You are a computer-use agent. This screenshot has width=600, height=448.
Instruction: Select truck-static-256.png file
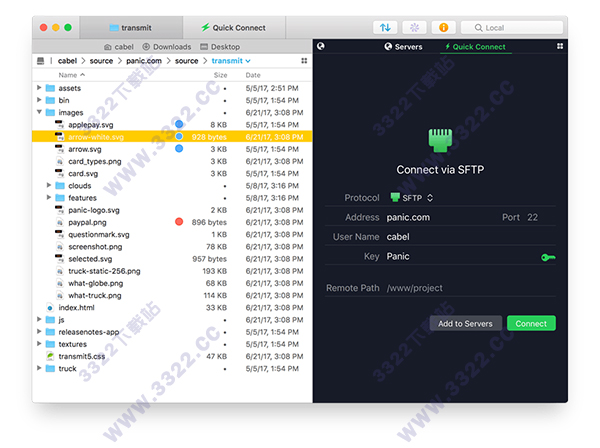(104, 271)
